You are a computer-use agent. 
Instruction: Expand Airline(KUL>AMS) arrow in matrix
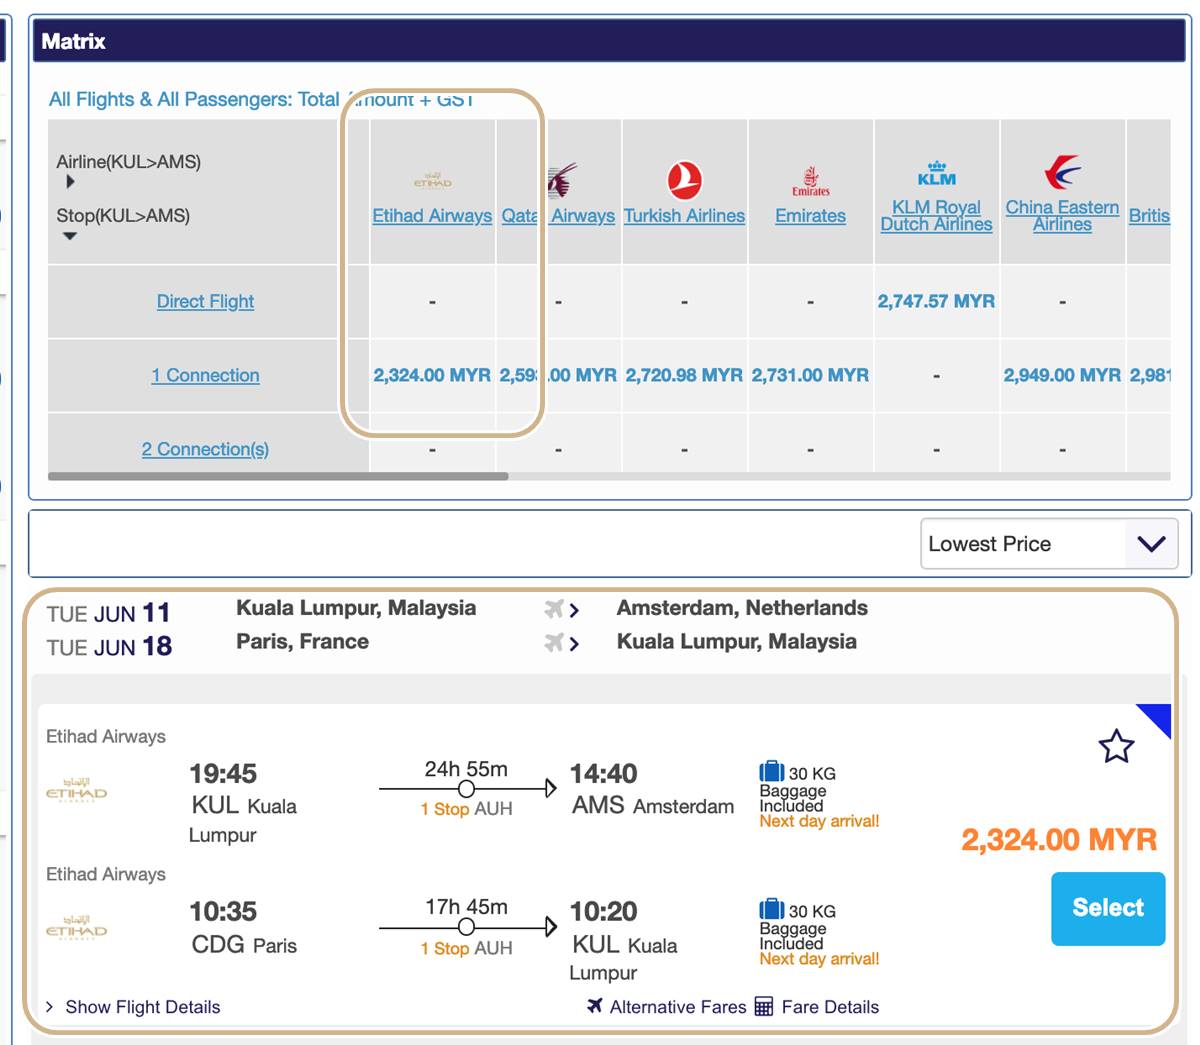70,182
